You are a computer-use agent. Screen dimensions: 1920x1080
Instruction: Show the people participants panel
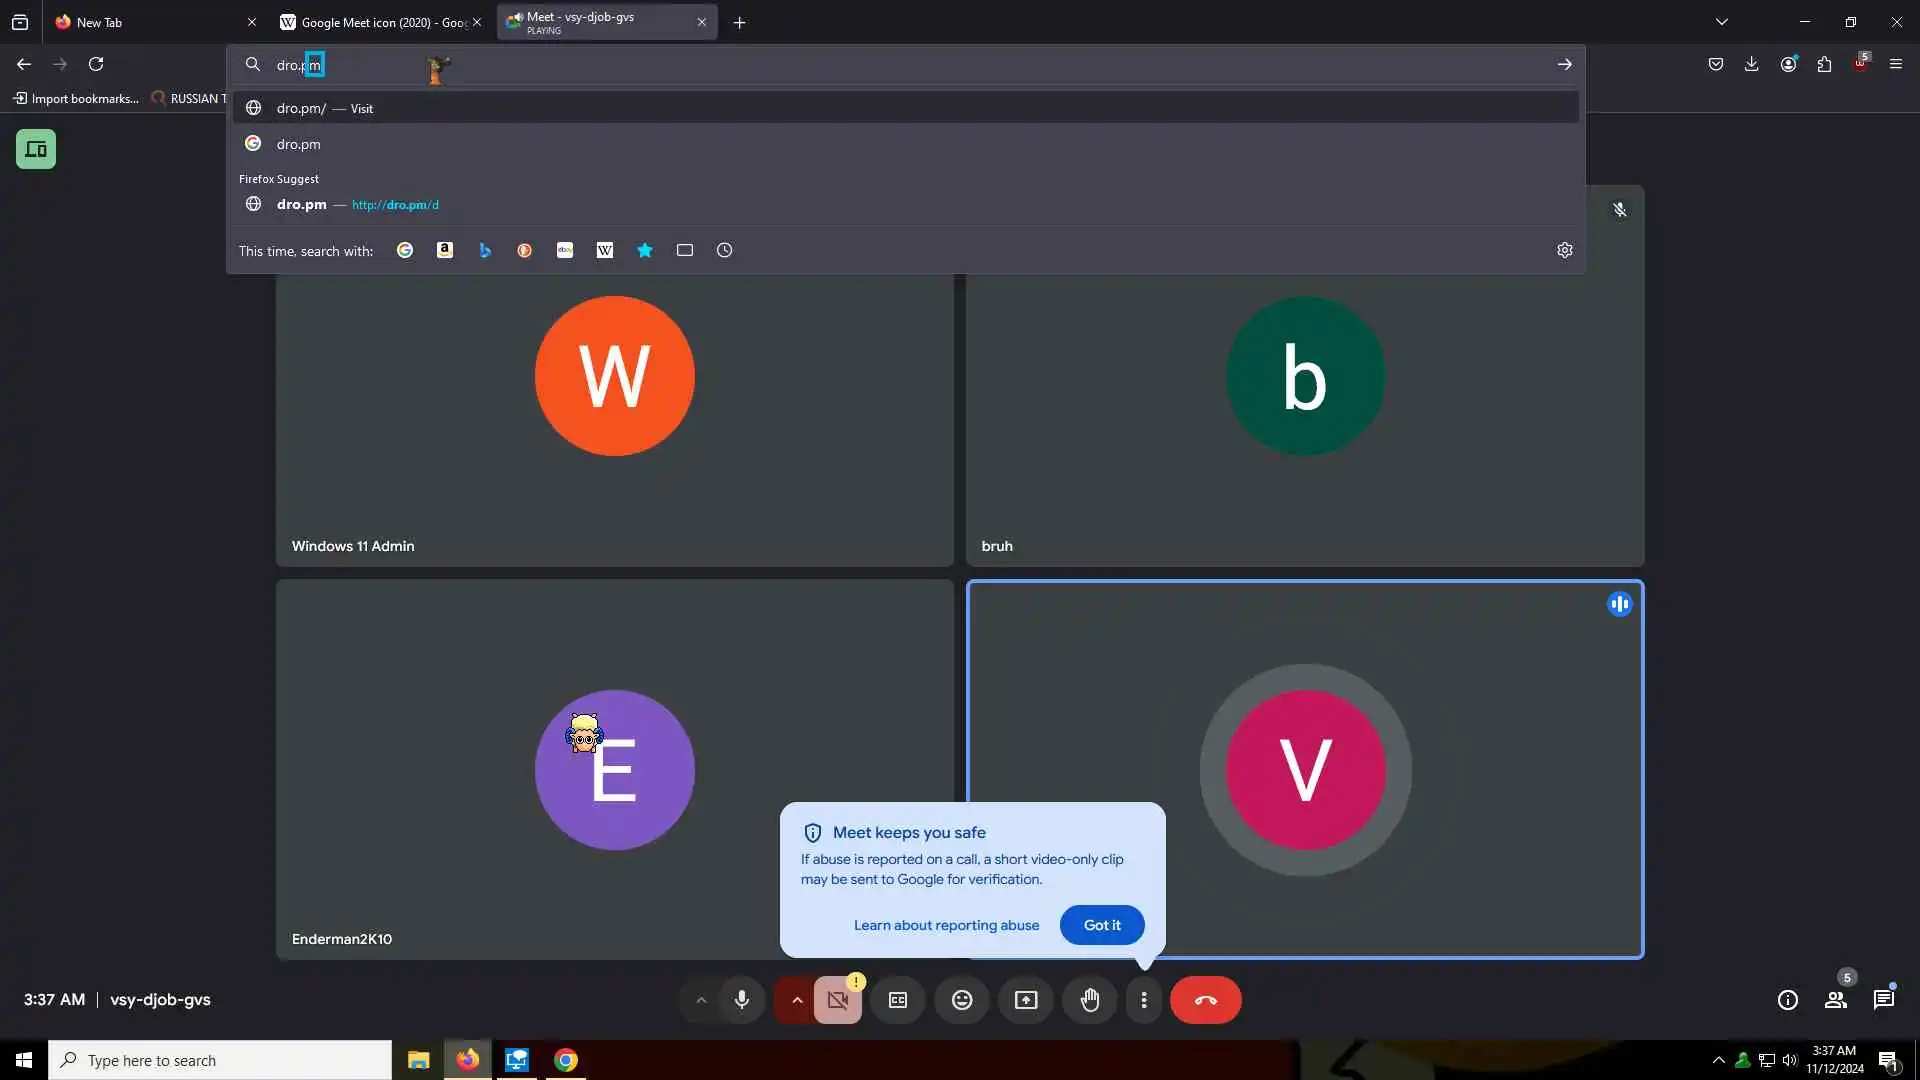1836,1000
